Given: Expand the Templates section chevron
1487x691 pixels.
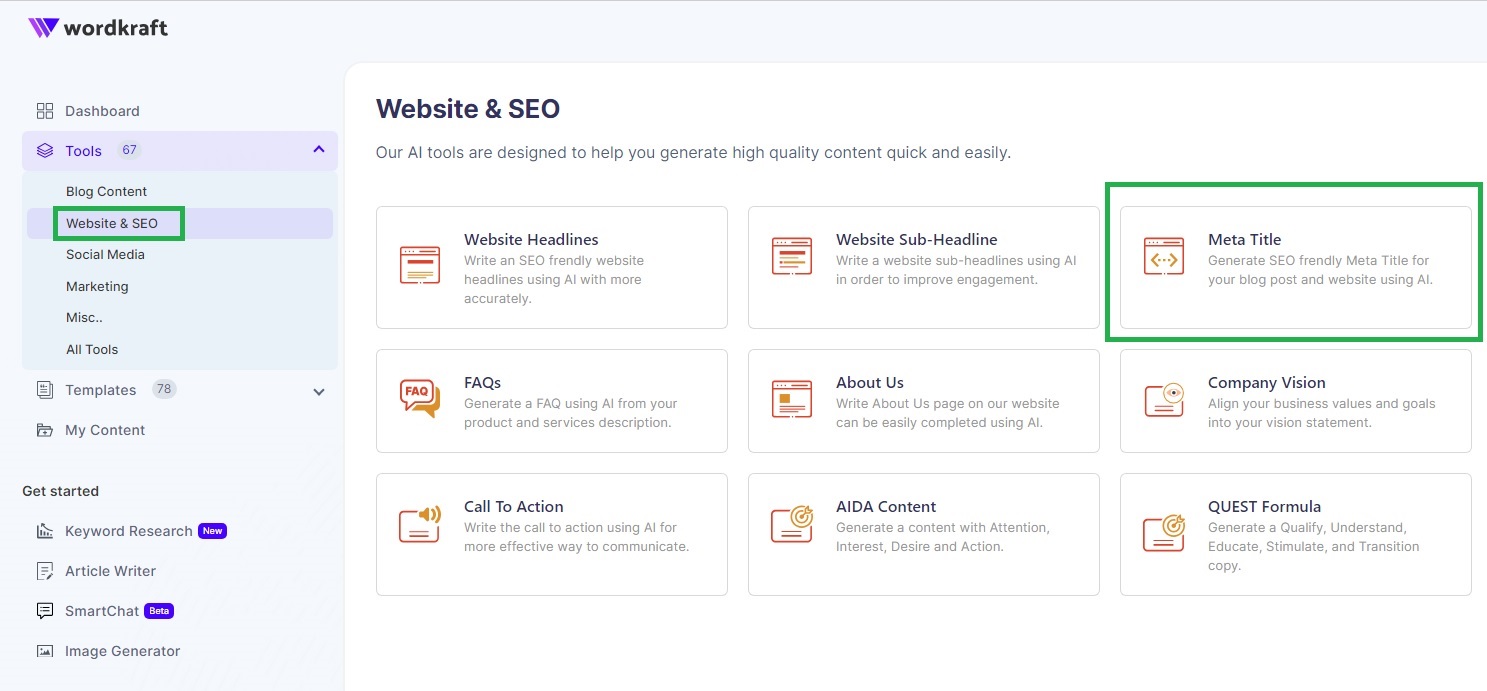Looking at the screenshot, I should (319, 391).
